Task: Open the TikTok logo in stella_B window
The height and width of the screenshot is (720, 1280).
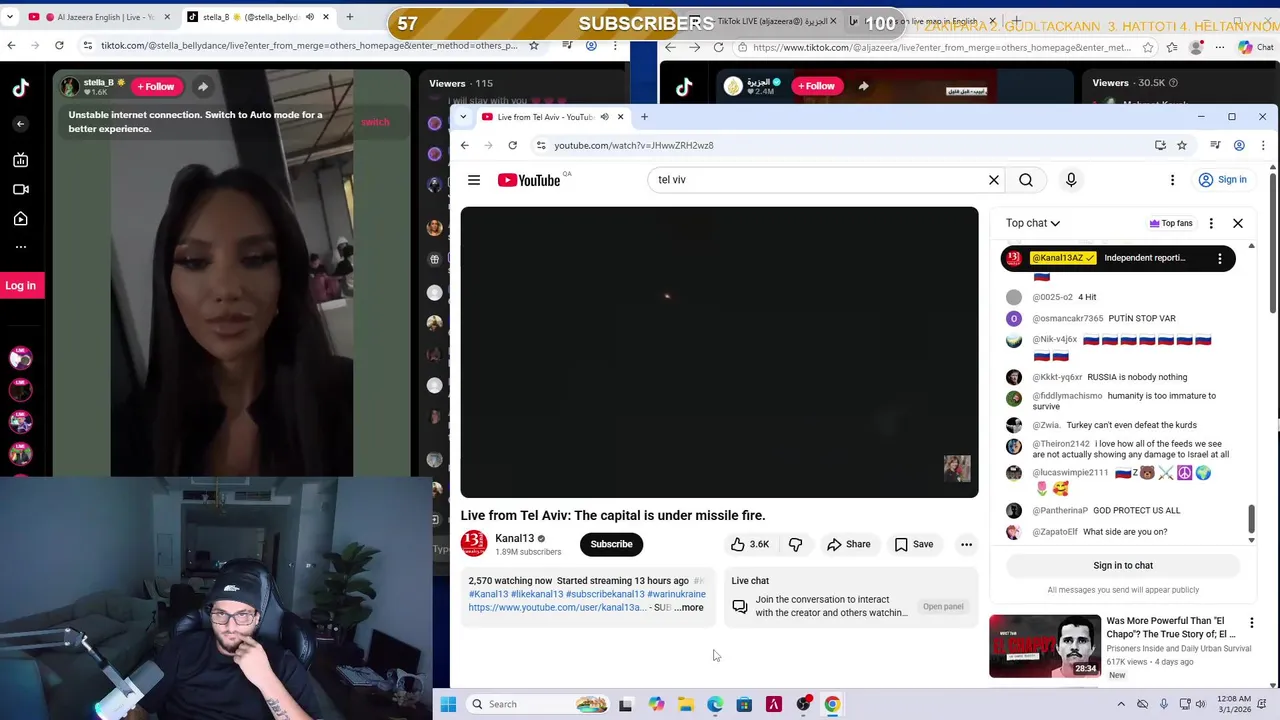Action: [x=20, y=88]
